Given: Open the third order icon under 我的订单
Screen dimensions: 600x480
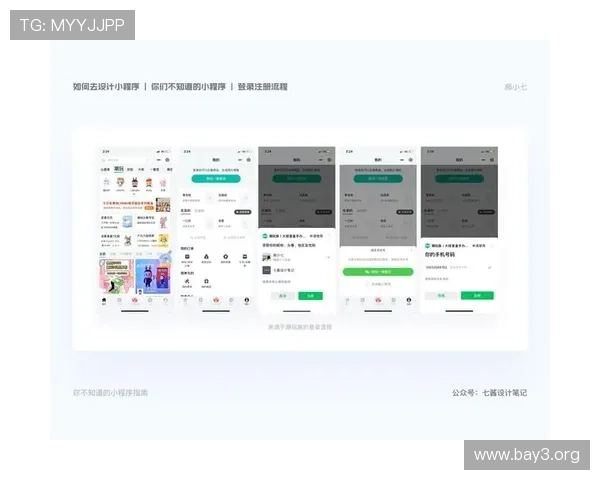Looking at the screenshot, I should [x=225, y=257].
